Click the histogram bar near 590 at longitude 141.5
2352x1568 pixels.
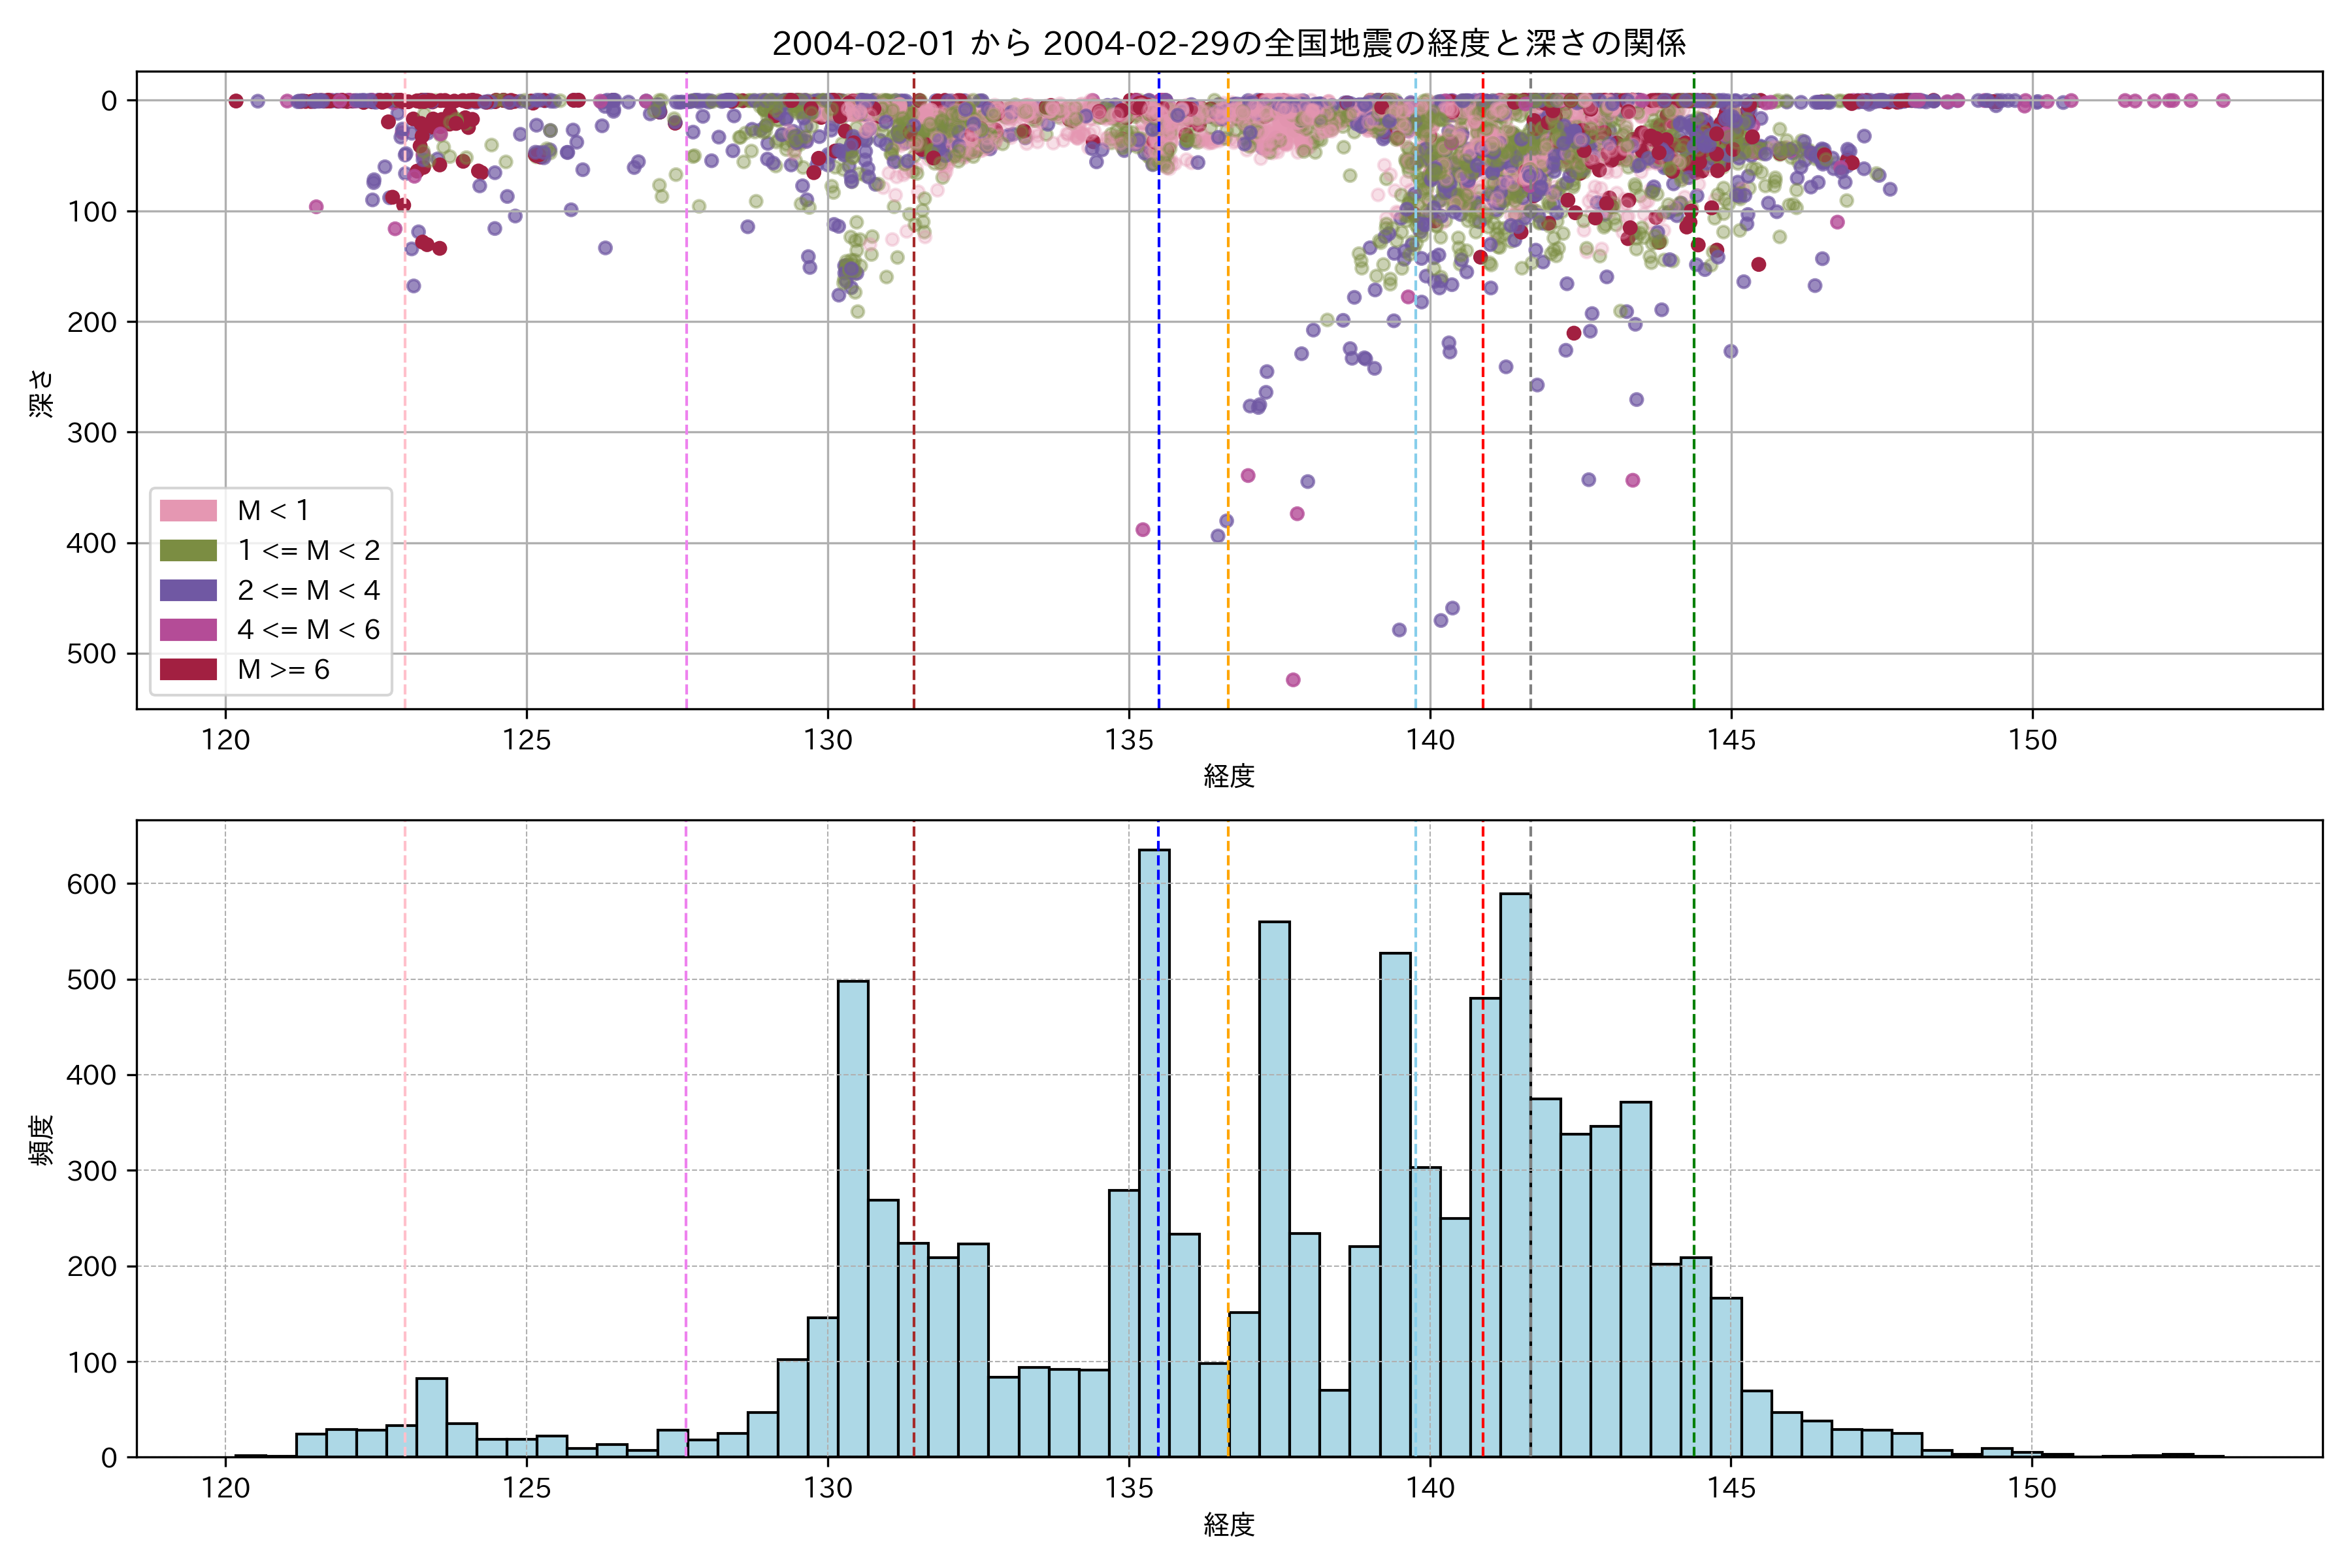pyautogui.click(x=1515, y=1175)
